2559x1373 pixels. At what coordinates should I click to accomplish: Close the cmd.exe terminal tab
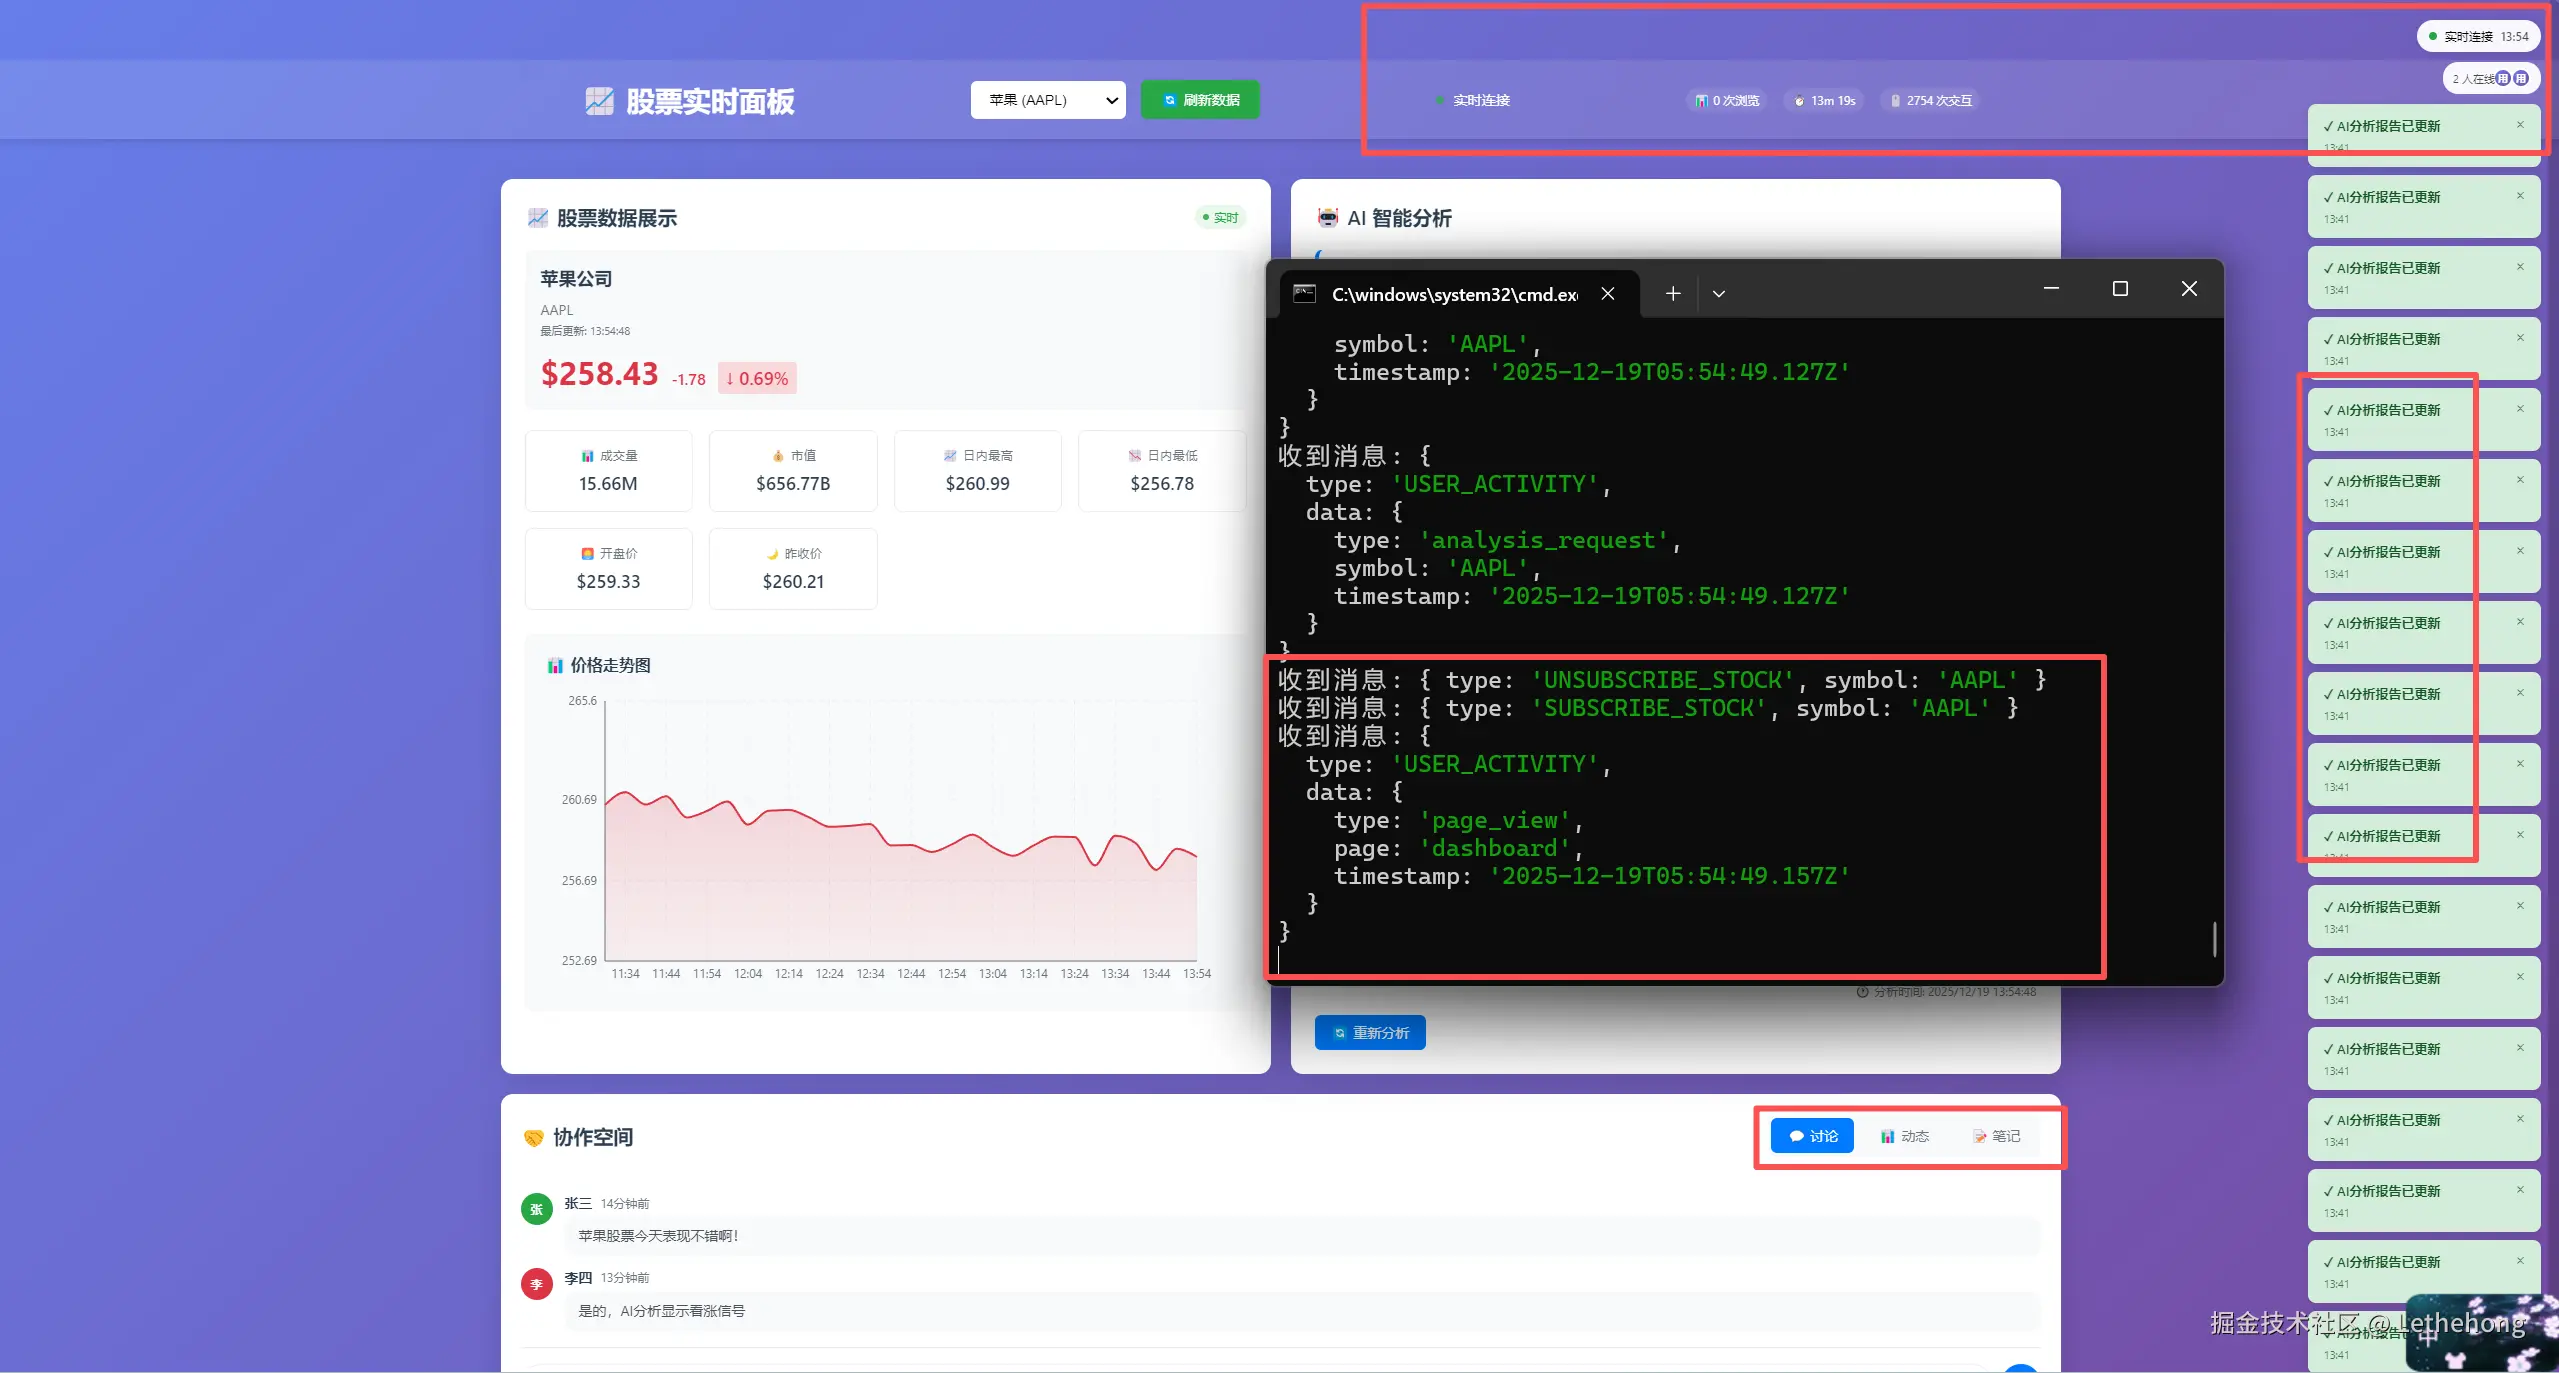coord(1607,294)
